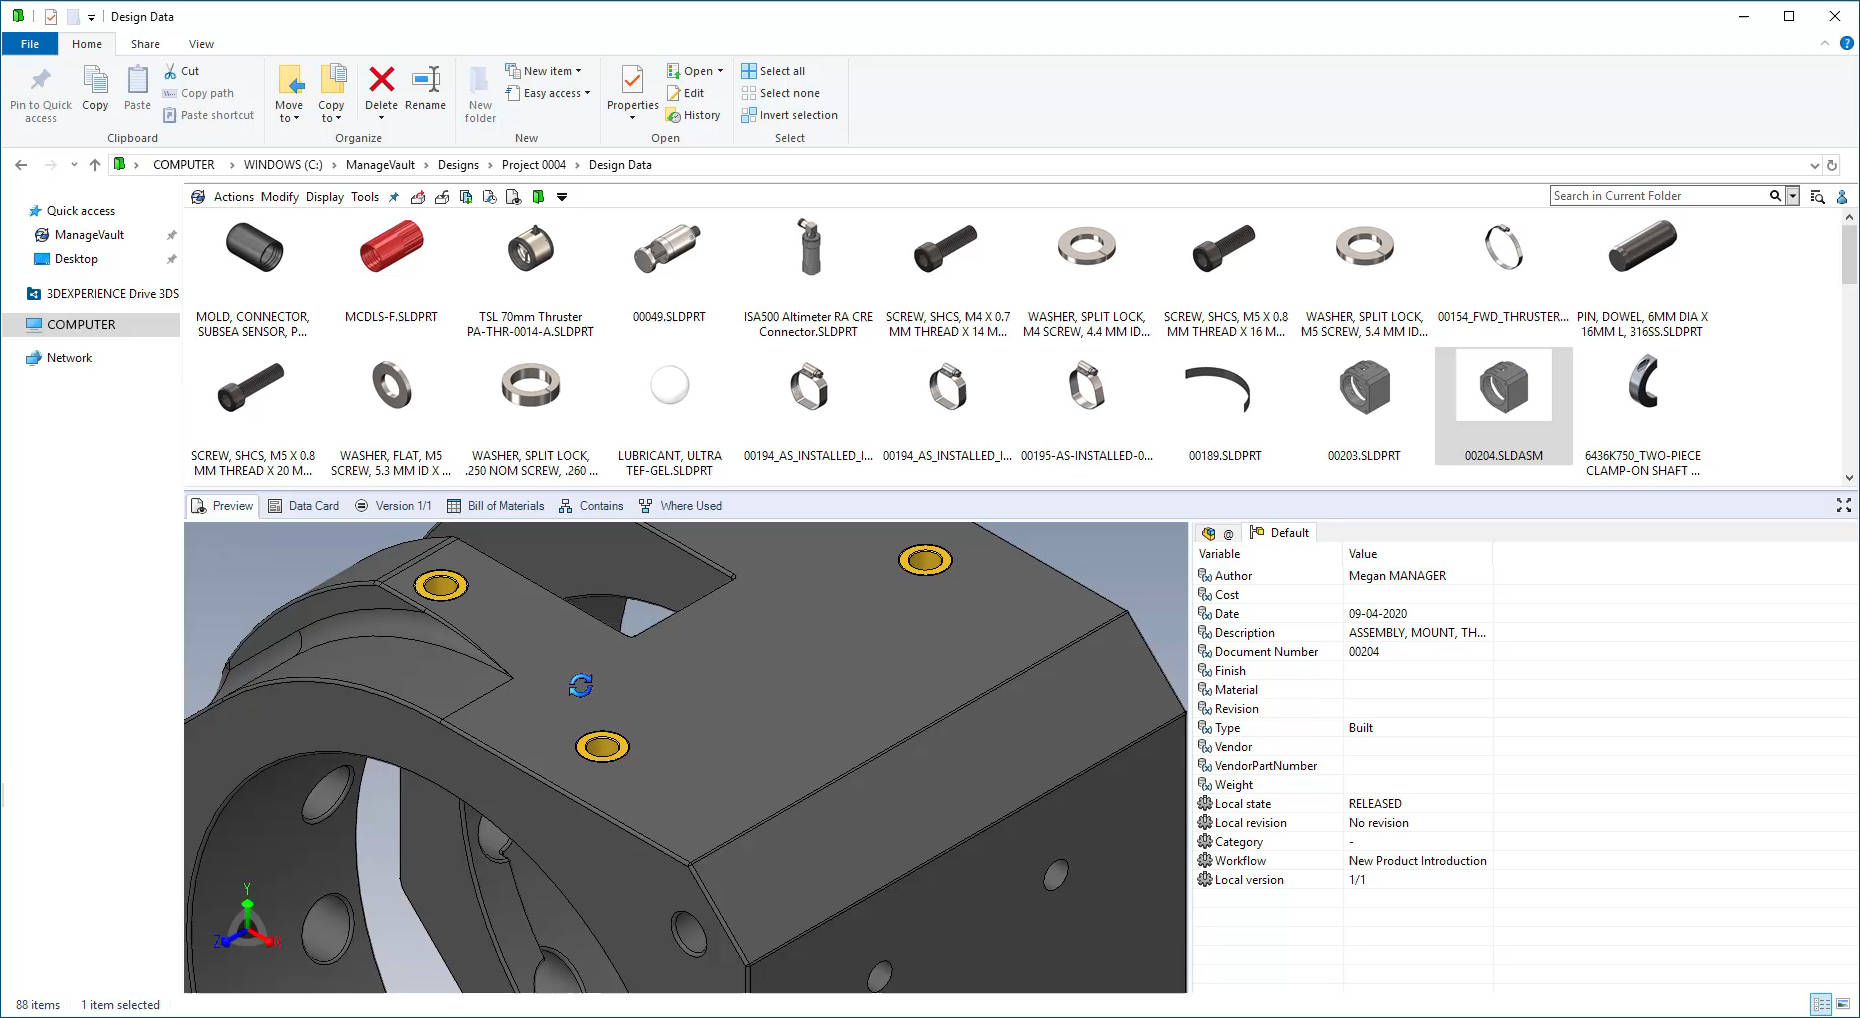The width and height of the screenshot is (1860, 1018).
Task: Click the PDM refresh icon left of Actions
Action: pyautogui.click(x=198, y=197)
